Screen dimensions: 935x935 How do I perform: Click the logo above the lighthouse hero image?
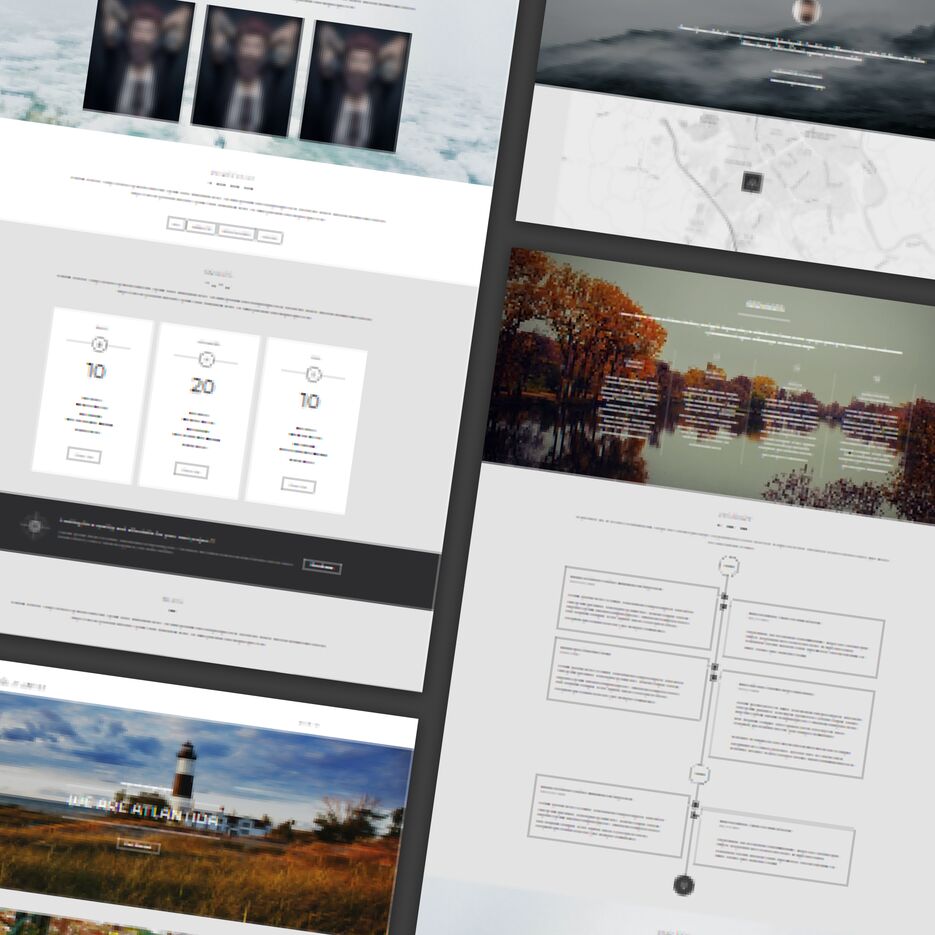click(x=23, y=685)
